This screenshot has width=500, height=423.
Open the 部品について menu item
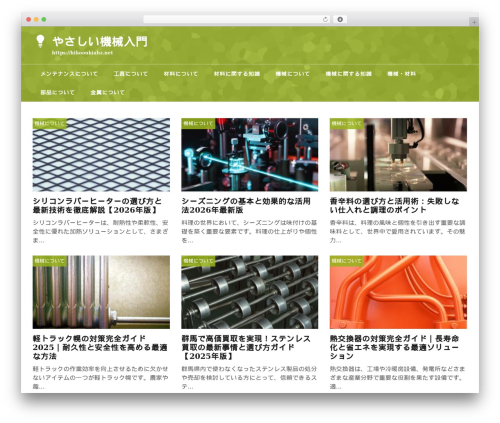click(57, 92)
